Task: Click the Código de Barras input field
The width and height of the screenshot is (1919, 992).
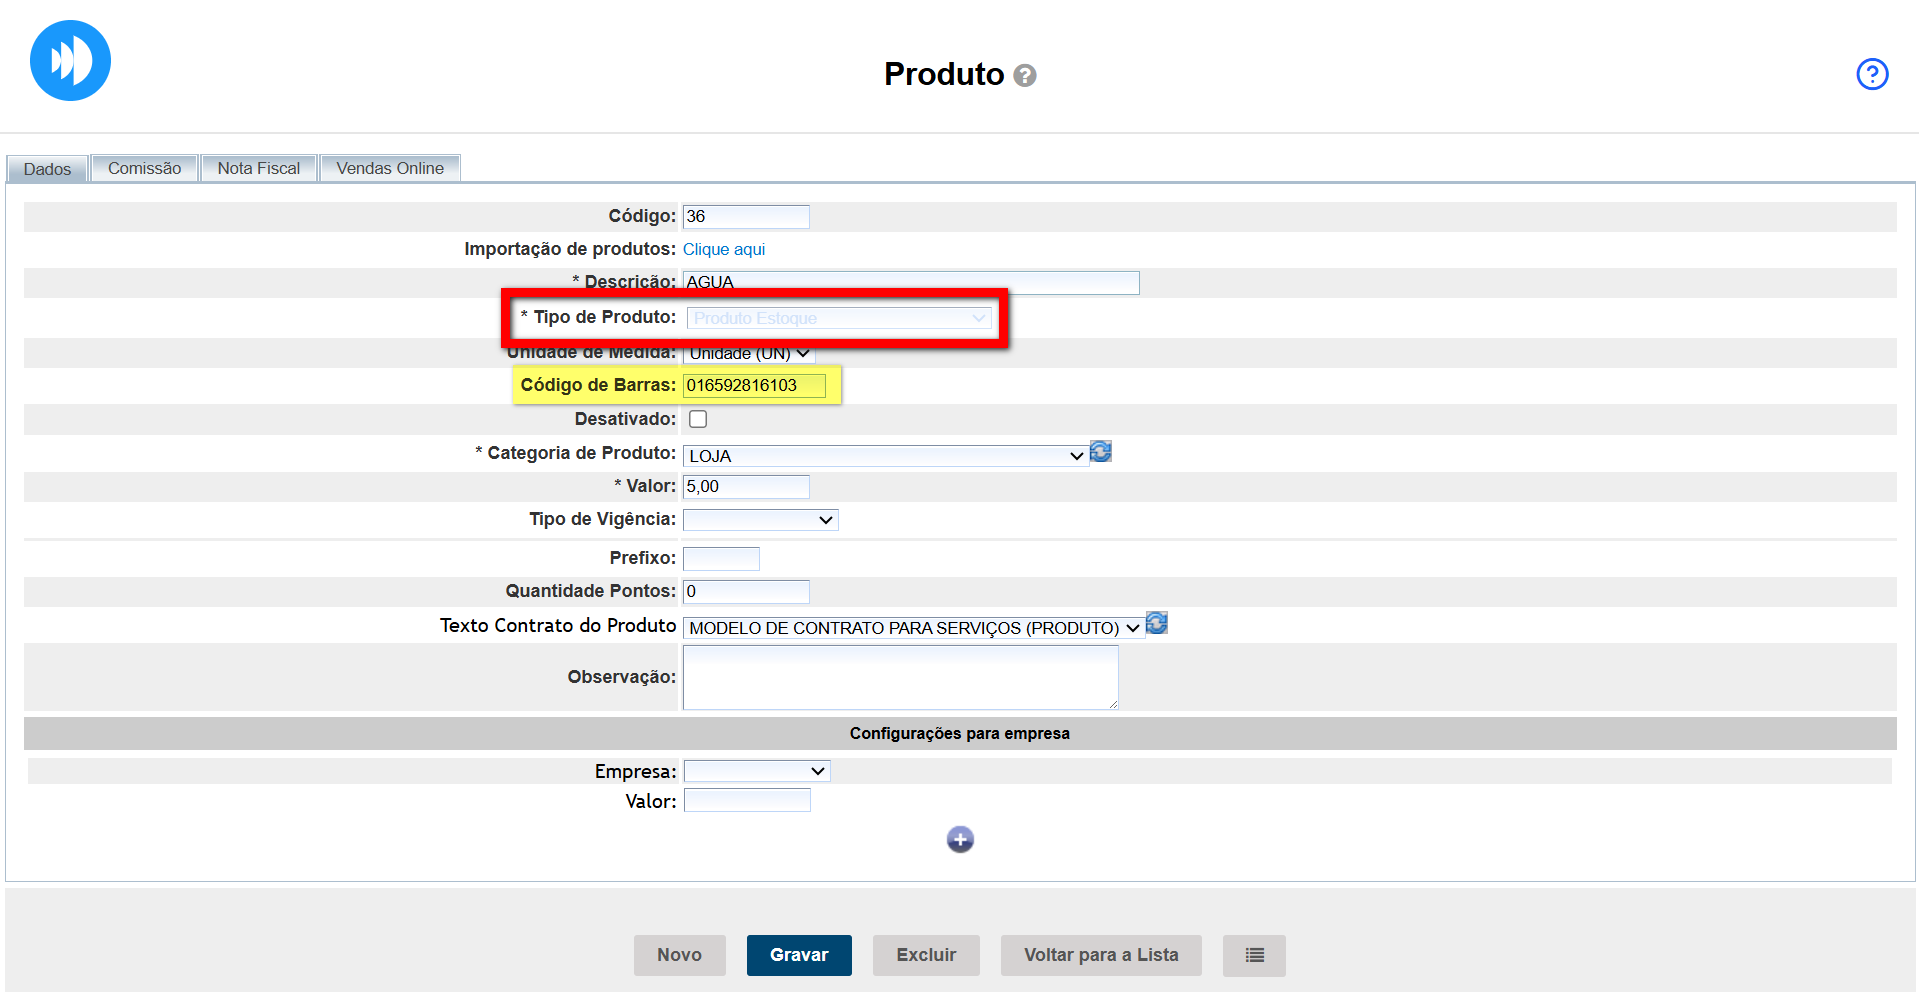Action: click(754, 385)
